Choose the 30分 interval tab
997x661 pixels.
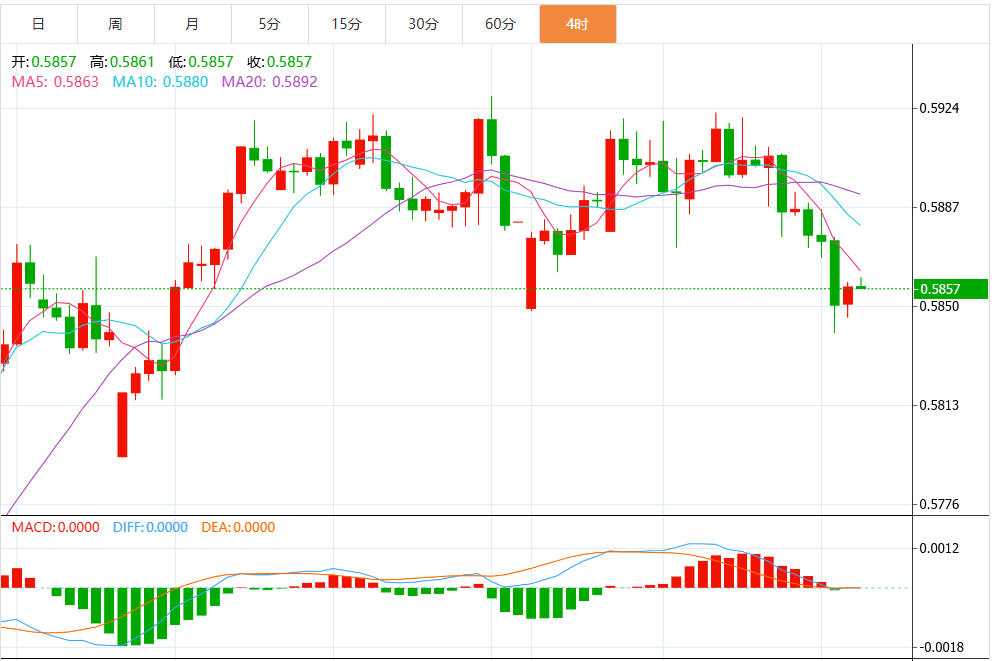pos(423,24)
